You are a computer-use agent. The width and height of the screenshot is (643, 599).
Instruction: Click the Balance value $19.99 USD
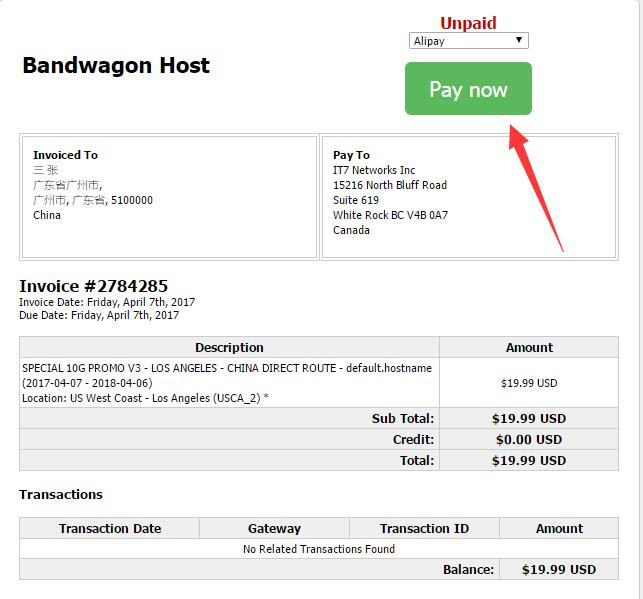coord(559,569)
